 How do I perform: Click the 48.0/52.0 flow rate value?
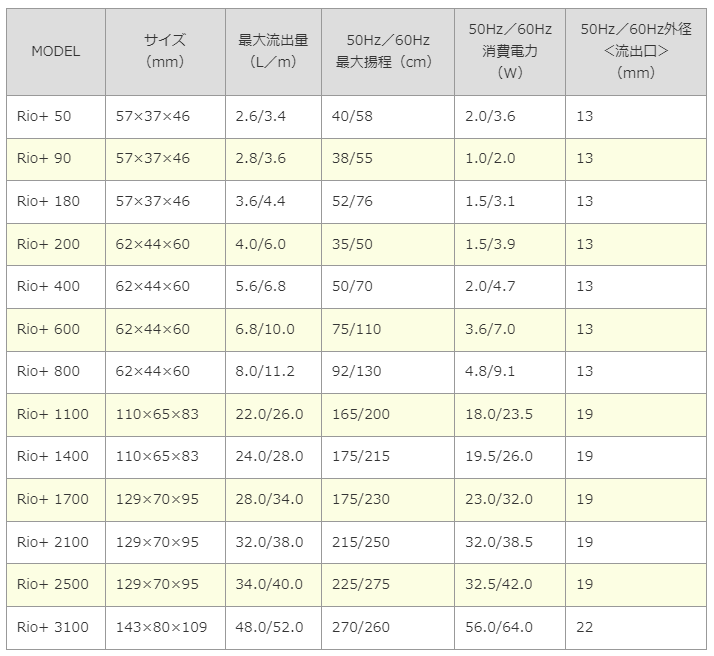tap(269, 627)
